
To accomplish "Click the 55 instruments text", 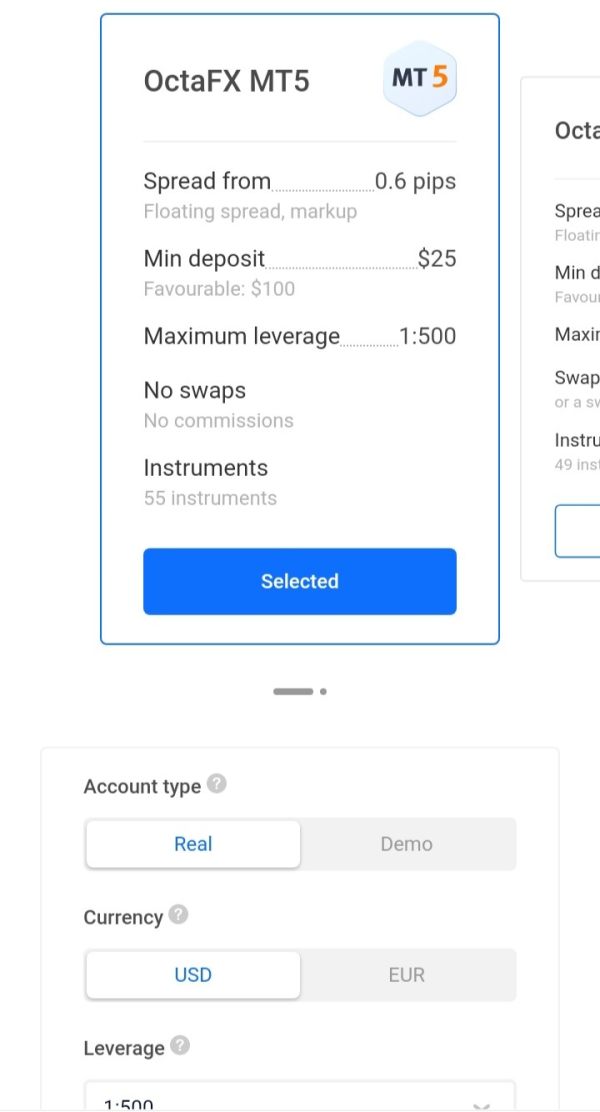I will point(210,498).
